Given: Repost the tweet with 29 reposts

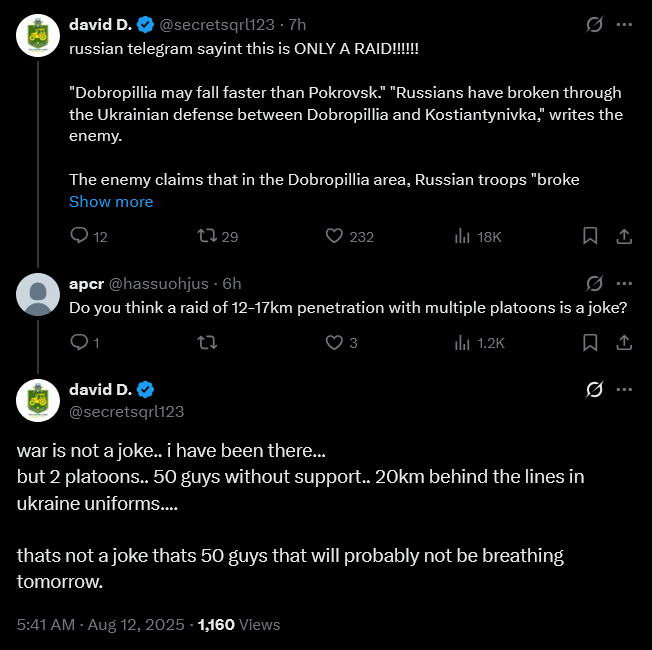Looking at the screenshot, I should coord(207,236).
